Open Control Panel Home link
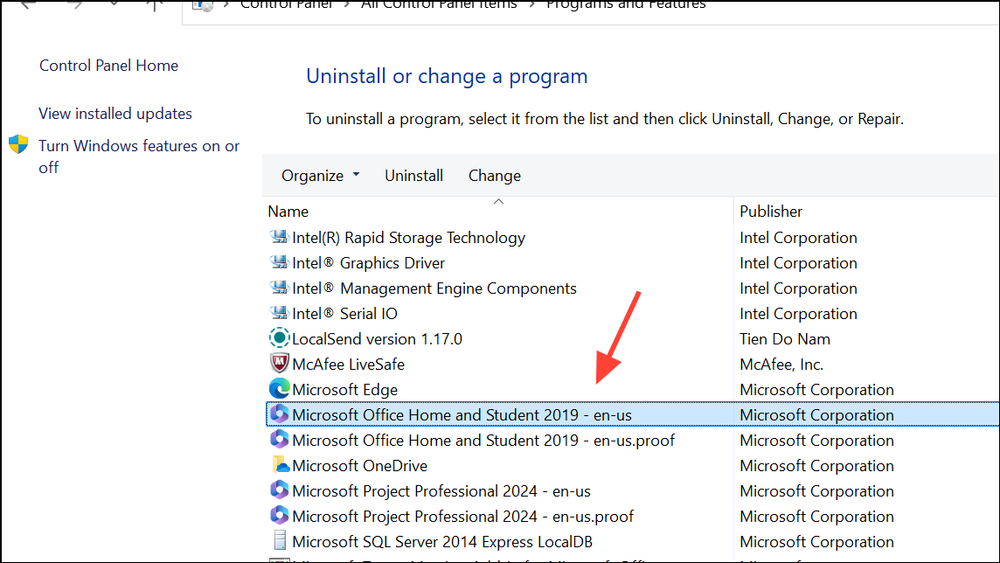 coord(108,65)
